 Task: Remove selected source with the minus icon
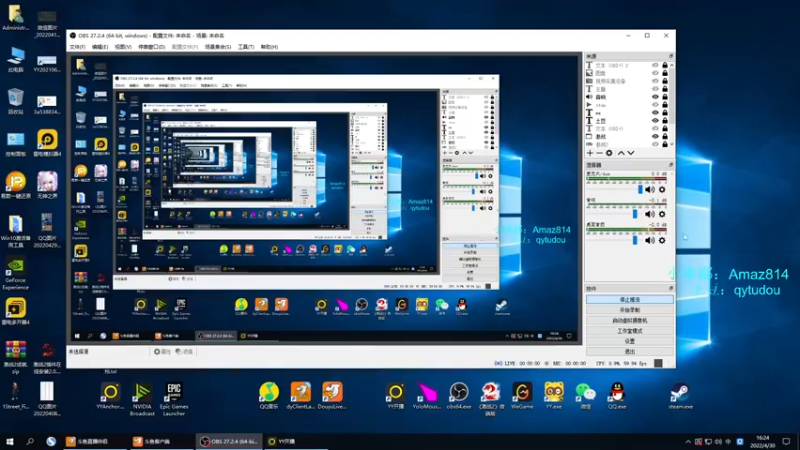(x=599, y=153)
